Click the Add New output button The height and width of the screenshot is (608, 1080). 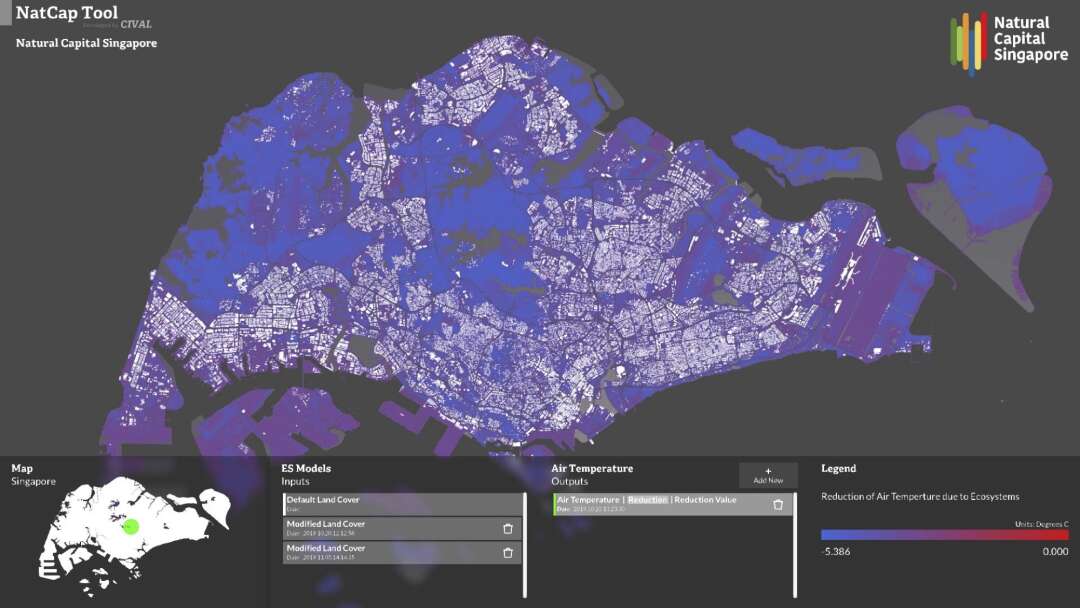click(x=768, y=476)
